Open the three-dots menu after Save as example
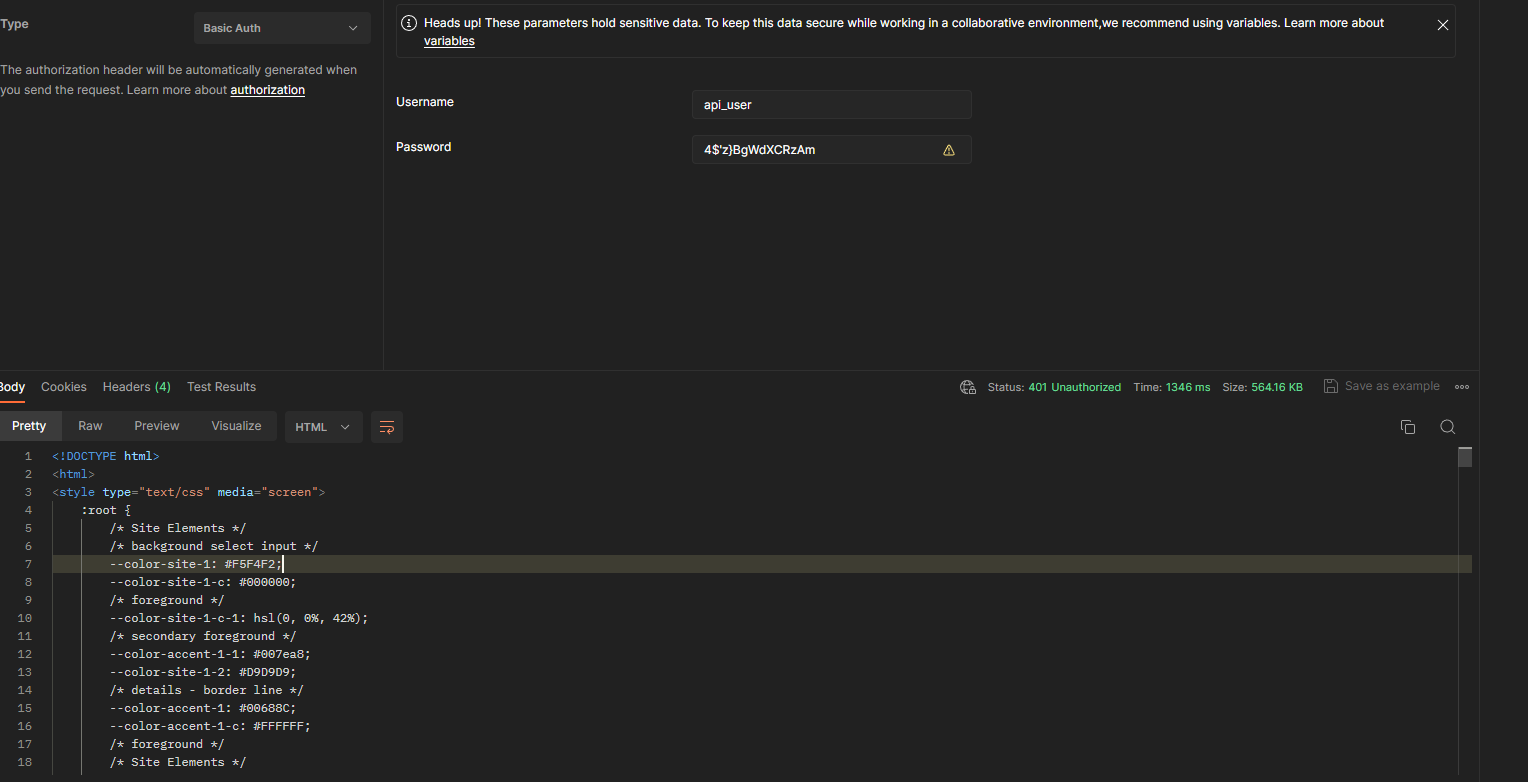Image resolution: width=1528 pixels, height=782 pixels. pyautogui.click(x=1461, y=387)
